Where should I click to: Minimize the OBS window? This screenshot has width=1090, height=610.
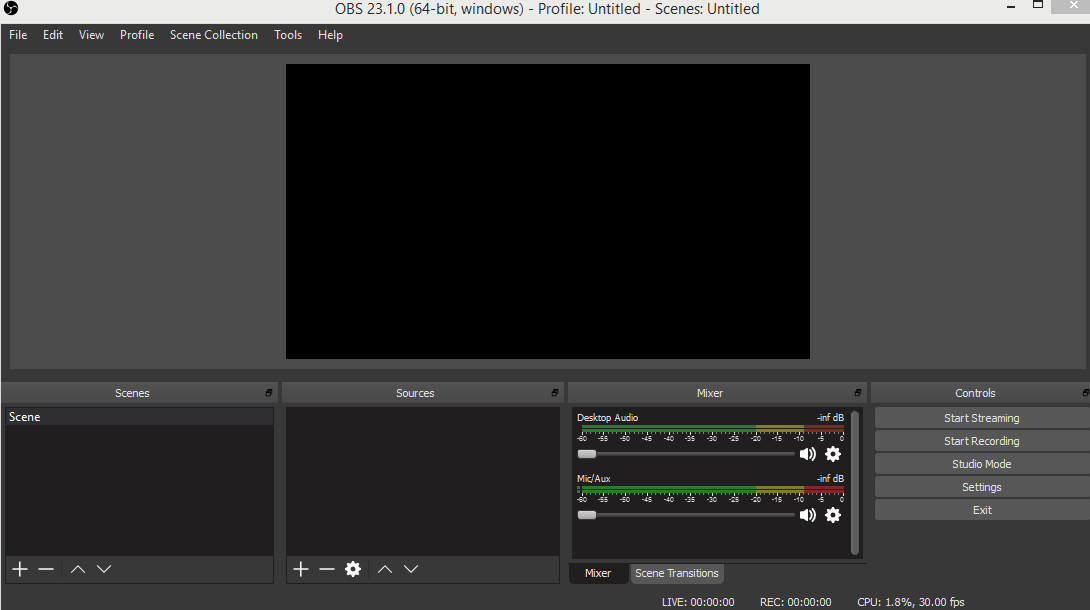tap(1011, 7)
